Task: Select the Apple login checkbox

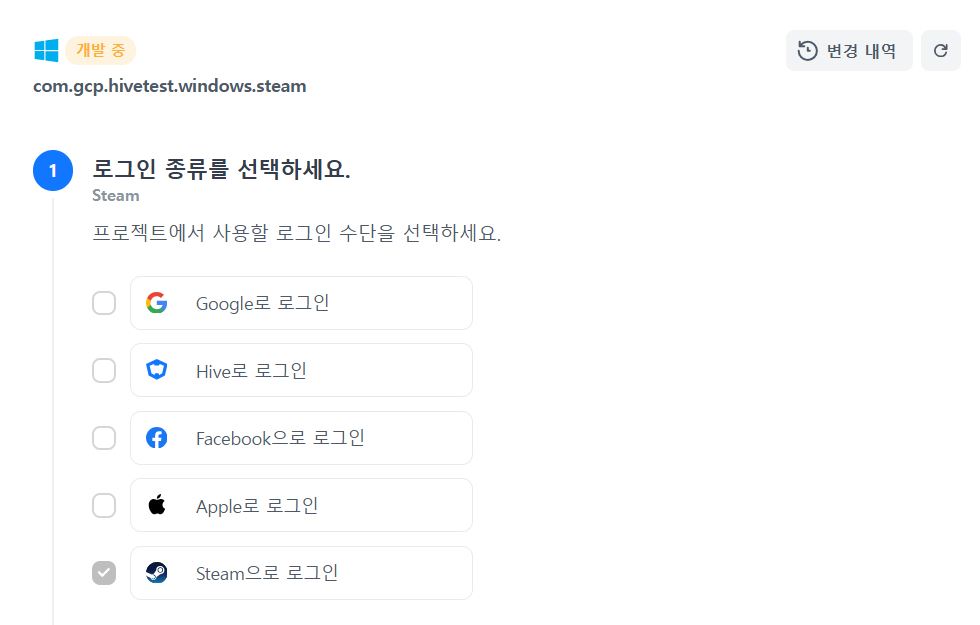Action: [104, 506]
